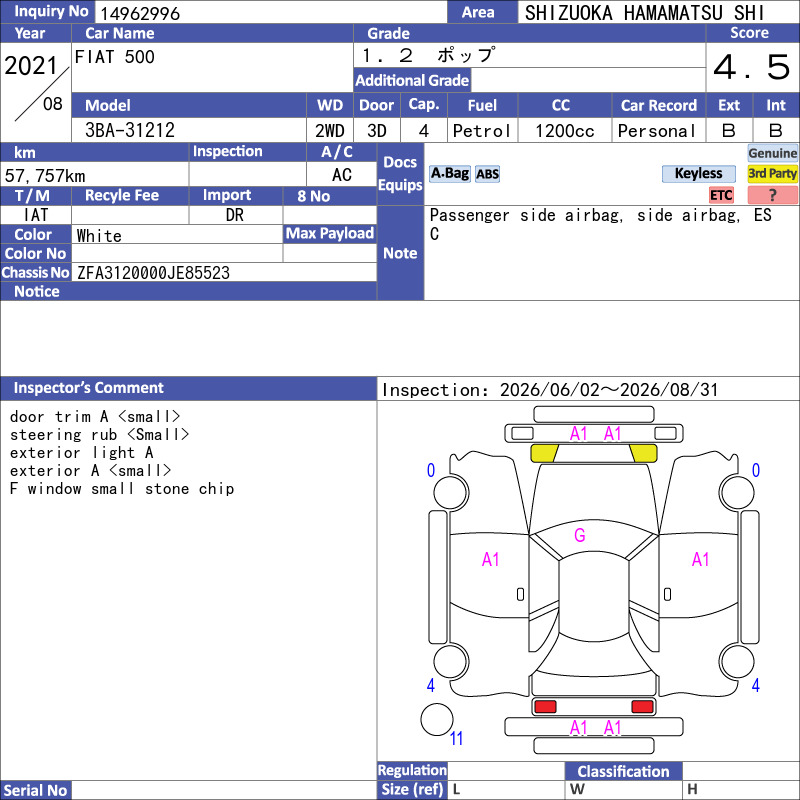Click the Additional Grade label
800x800 pixels.
click(412, 81)
